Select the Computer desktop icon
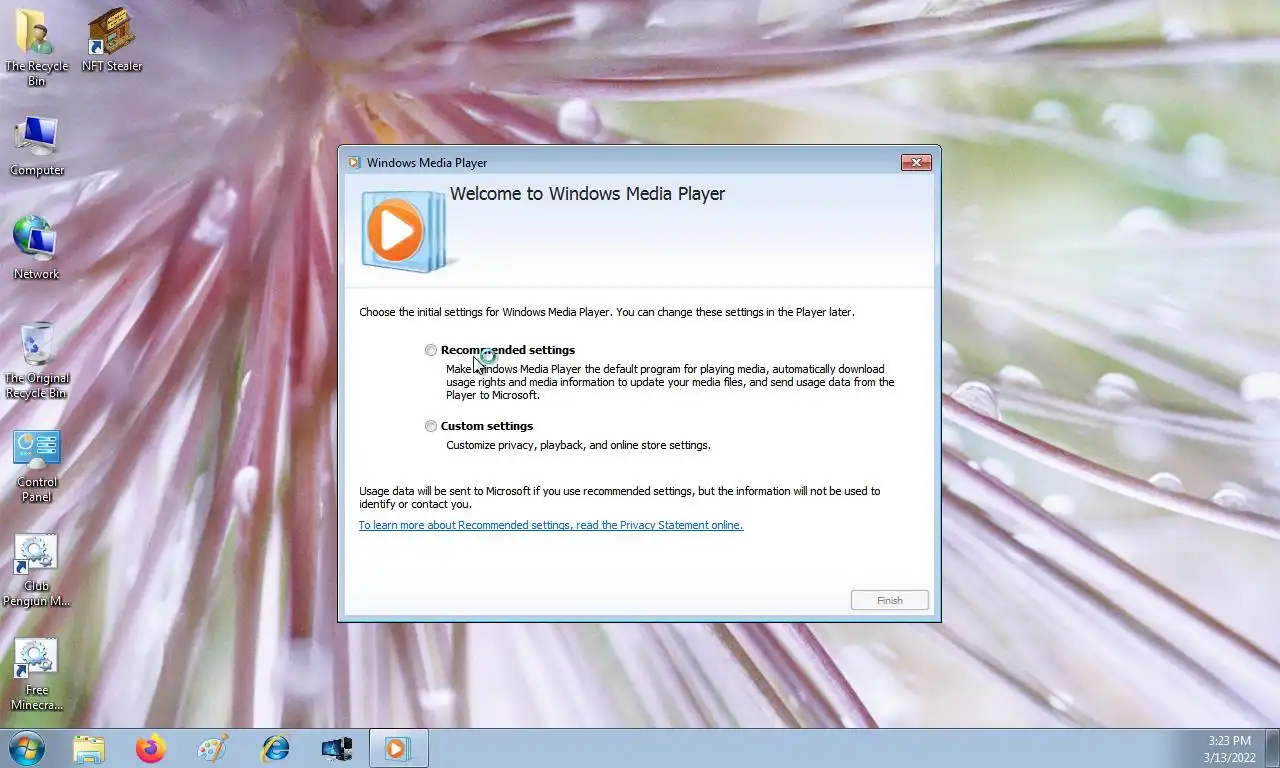Image resolution: width=1280 pixels, height=768 pixels. 37,146
